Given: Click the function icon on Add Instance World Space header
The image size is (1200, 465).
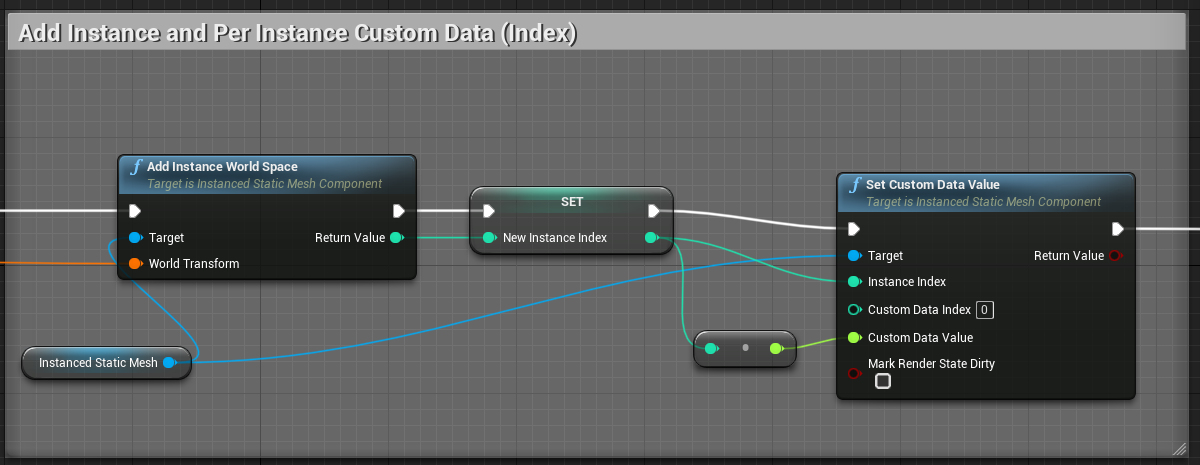Looking at the screenshot, I should [x=136, y=167].
